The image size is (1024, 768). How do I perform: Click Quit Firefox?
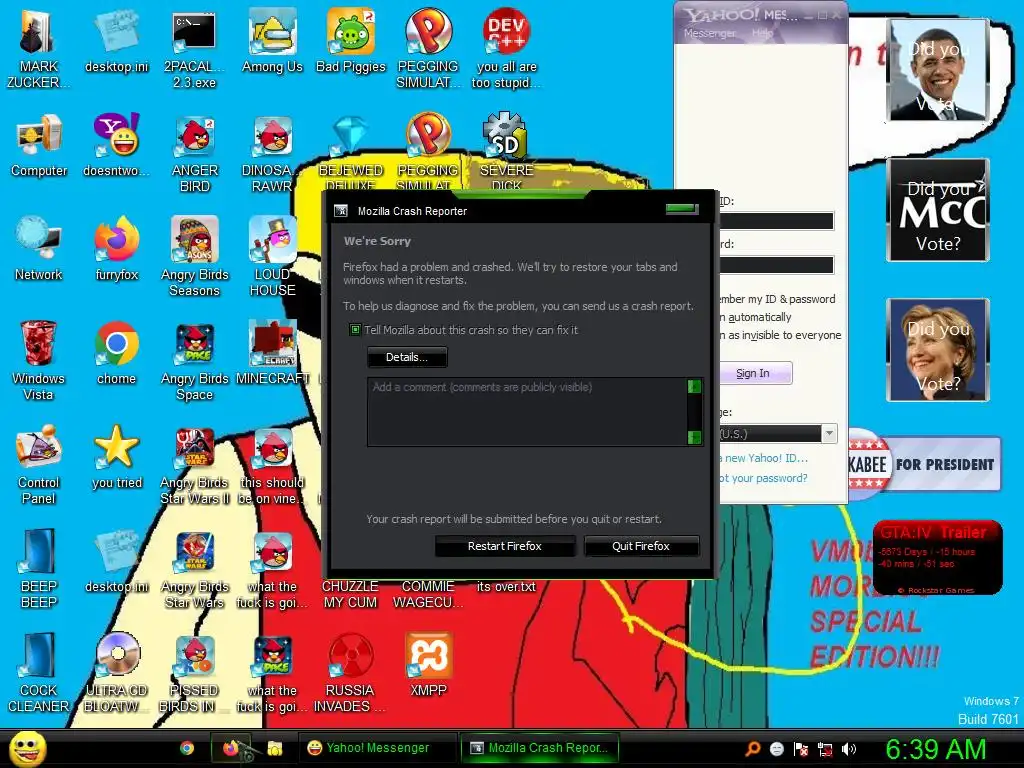coord(641,546)
